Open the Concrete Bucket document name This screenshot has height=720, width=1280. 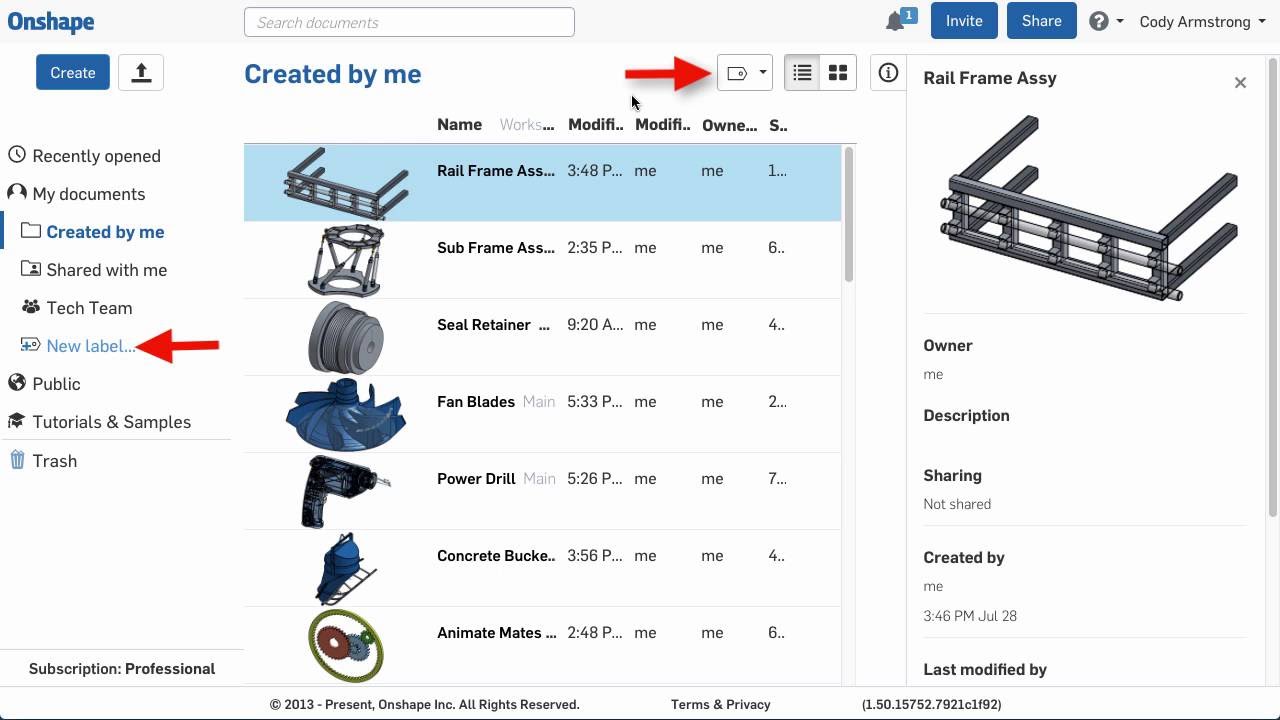[x=496, y=556]
